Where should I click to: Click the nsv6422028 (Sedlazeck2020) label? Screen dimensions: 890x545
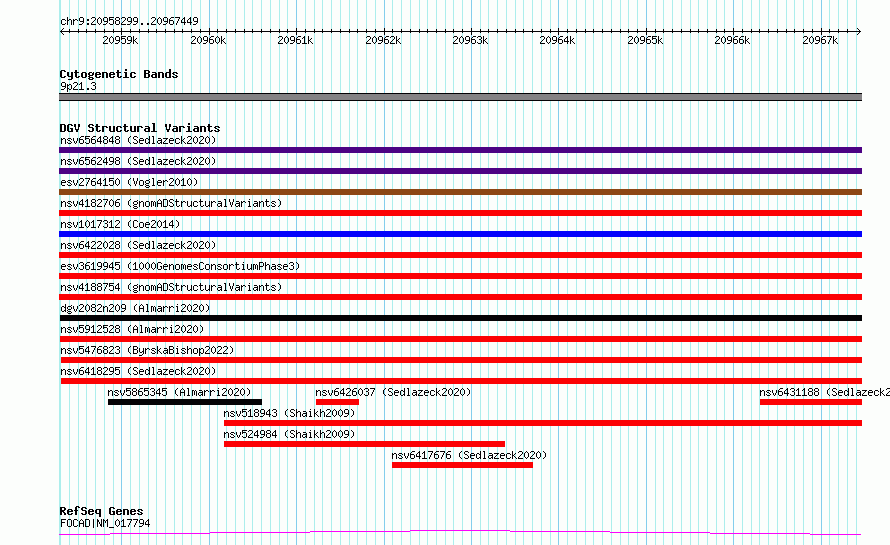138,245
